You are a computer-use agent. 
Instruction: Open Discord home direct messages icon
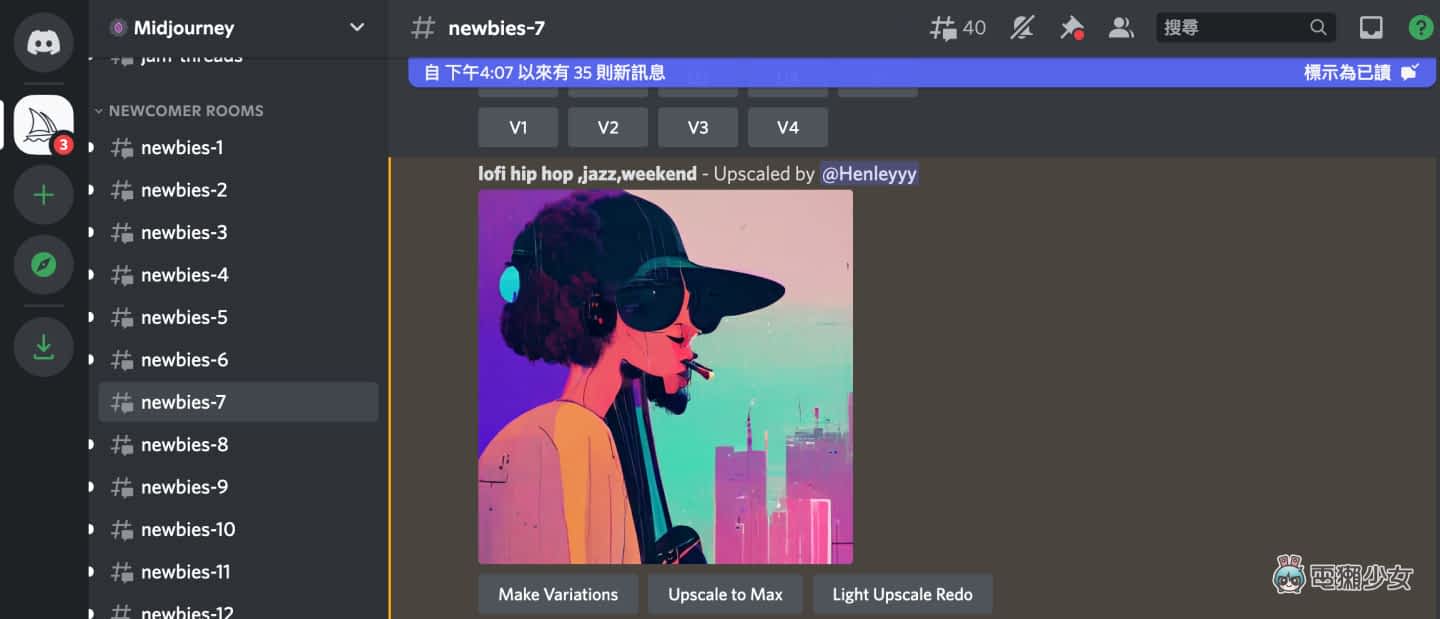pos(43,43)
